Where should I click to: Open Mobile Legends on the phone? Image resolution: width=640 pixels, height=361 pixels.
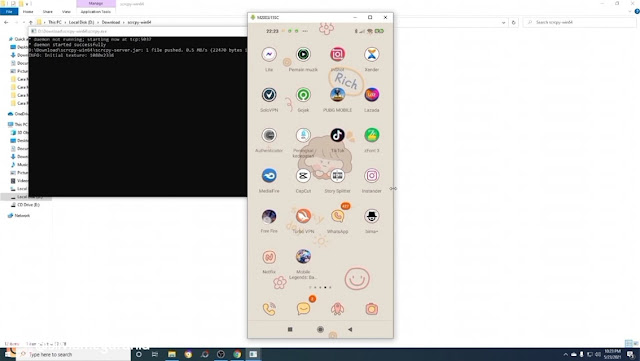[x=303, y=256]
